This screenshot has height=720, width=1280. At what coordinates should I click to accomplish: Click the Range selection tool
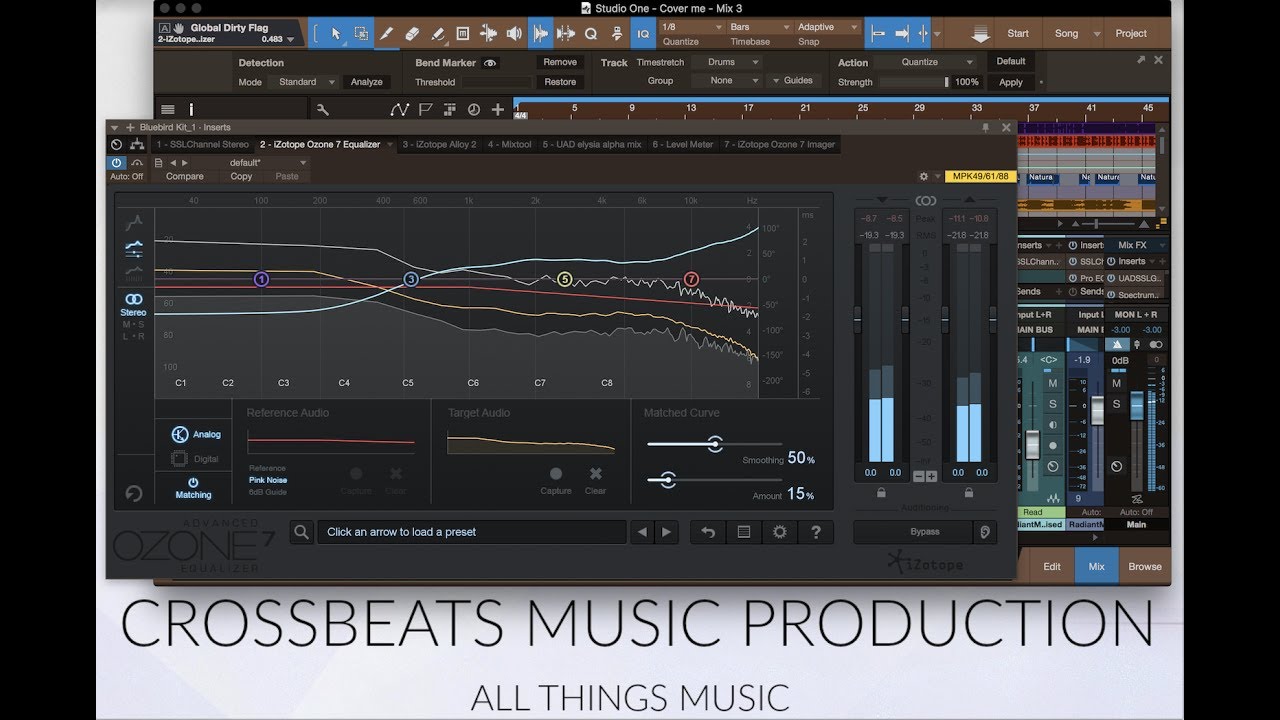pyautogui.click(x=361, y=34)
